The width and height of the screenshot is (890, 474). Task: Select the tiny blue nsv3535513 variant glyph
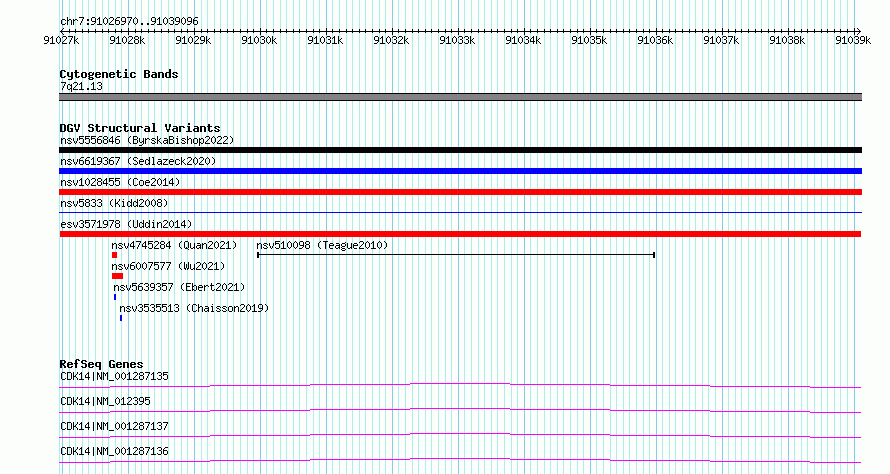pos(121,318)
